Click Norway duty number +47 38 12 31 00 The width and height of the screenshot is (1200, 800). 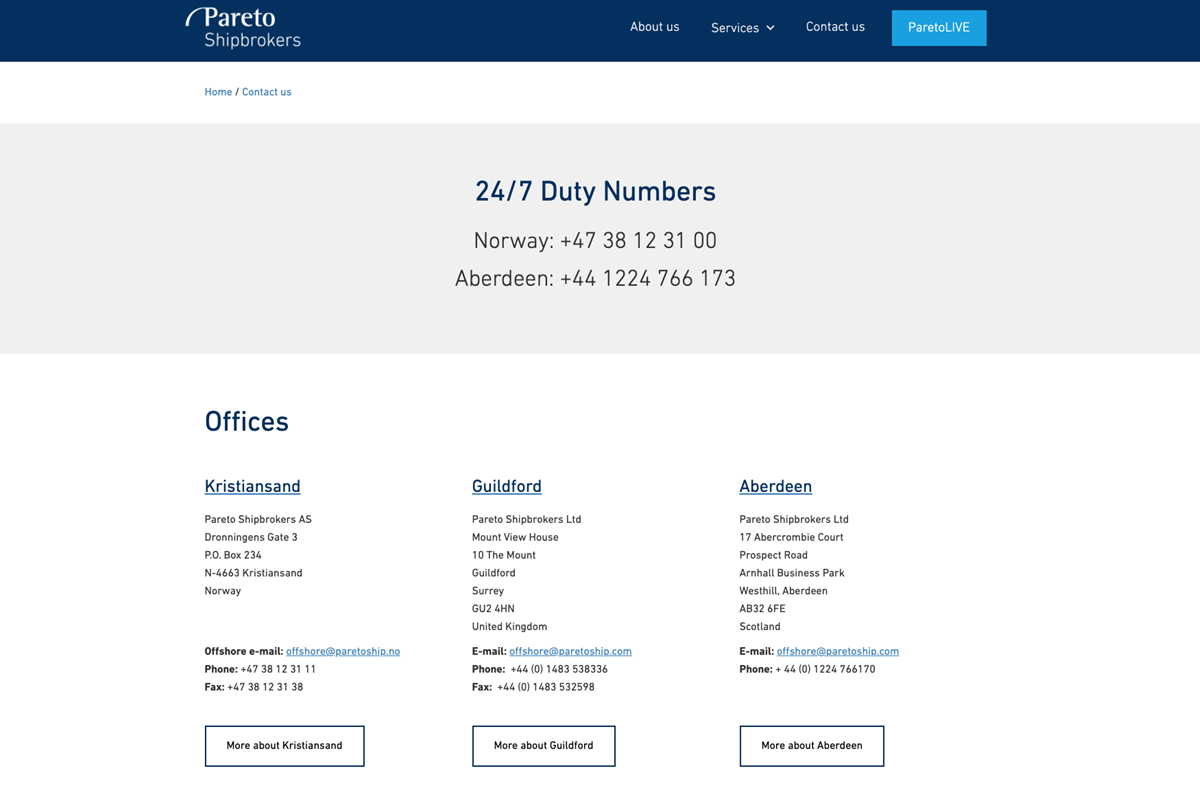(x=638, y=241)
